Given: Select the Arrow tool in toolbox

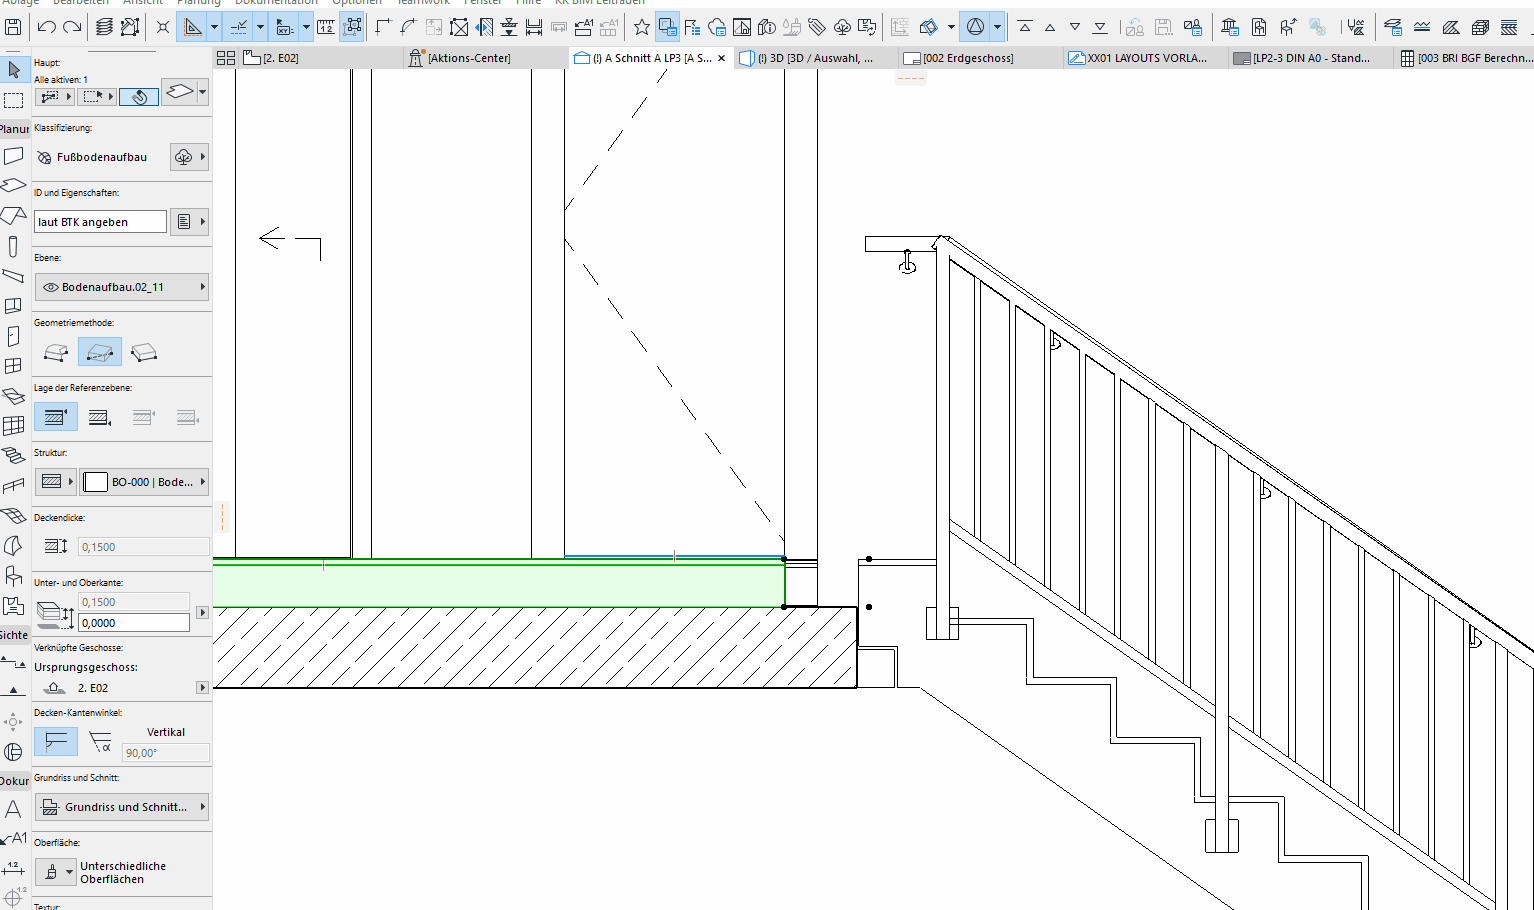Looking at the screenshot, I should (13, 69).
